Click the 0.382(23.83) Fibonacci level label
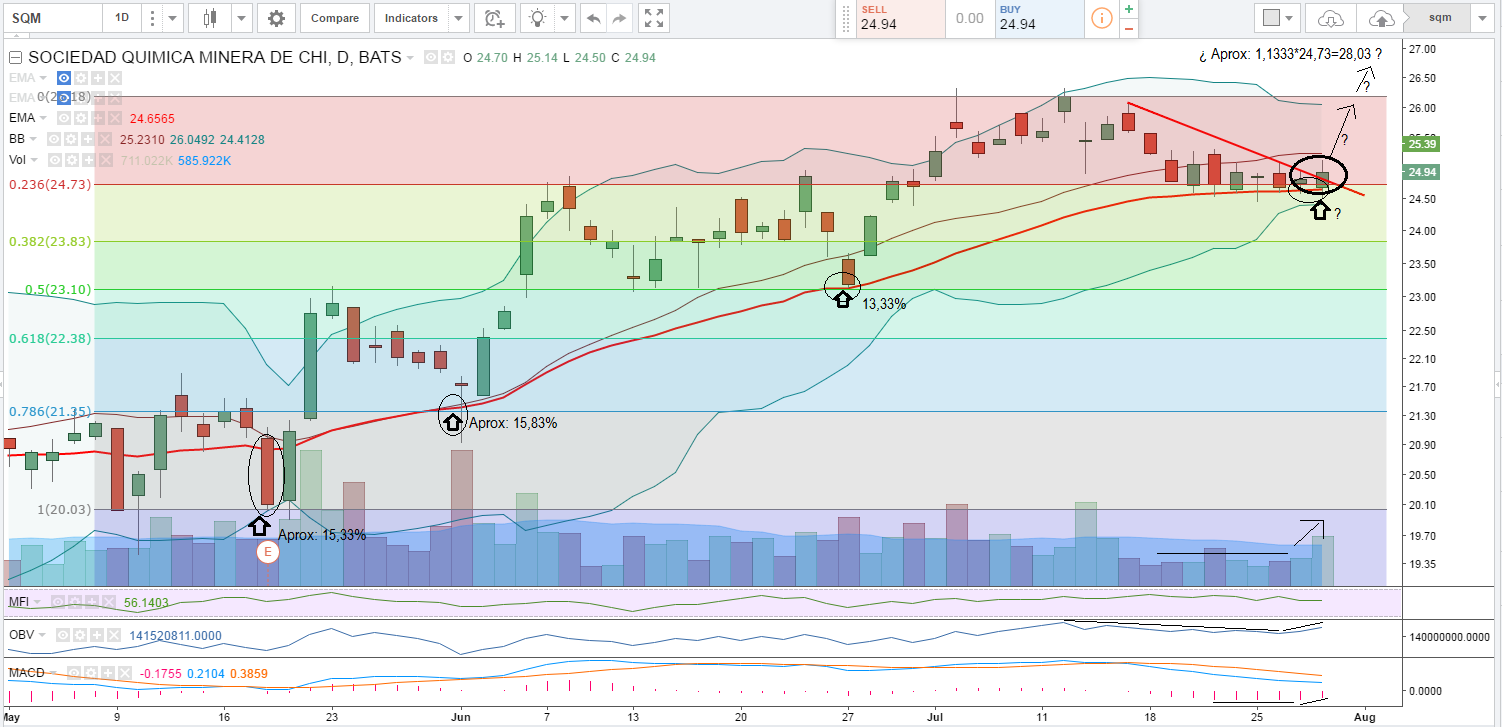Screen dimensions: 1502x727 coord(50,241)
